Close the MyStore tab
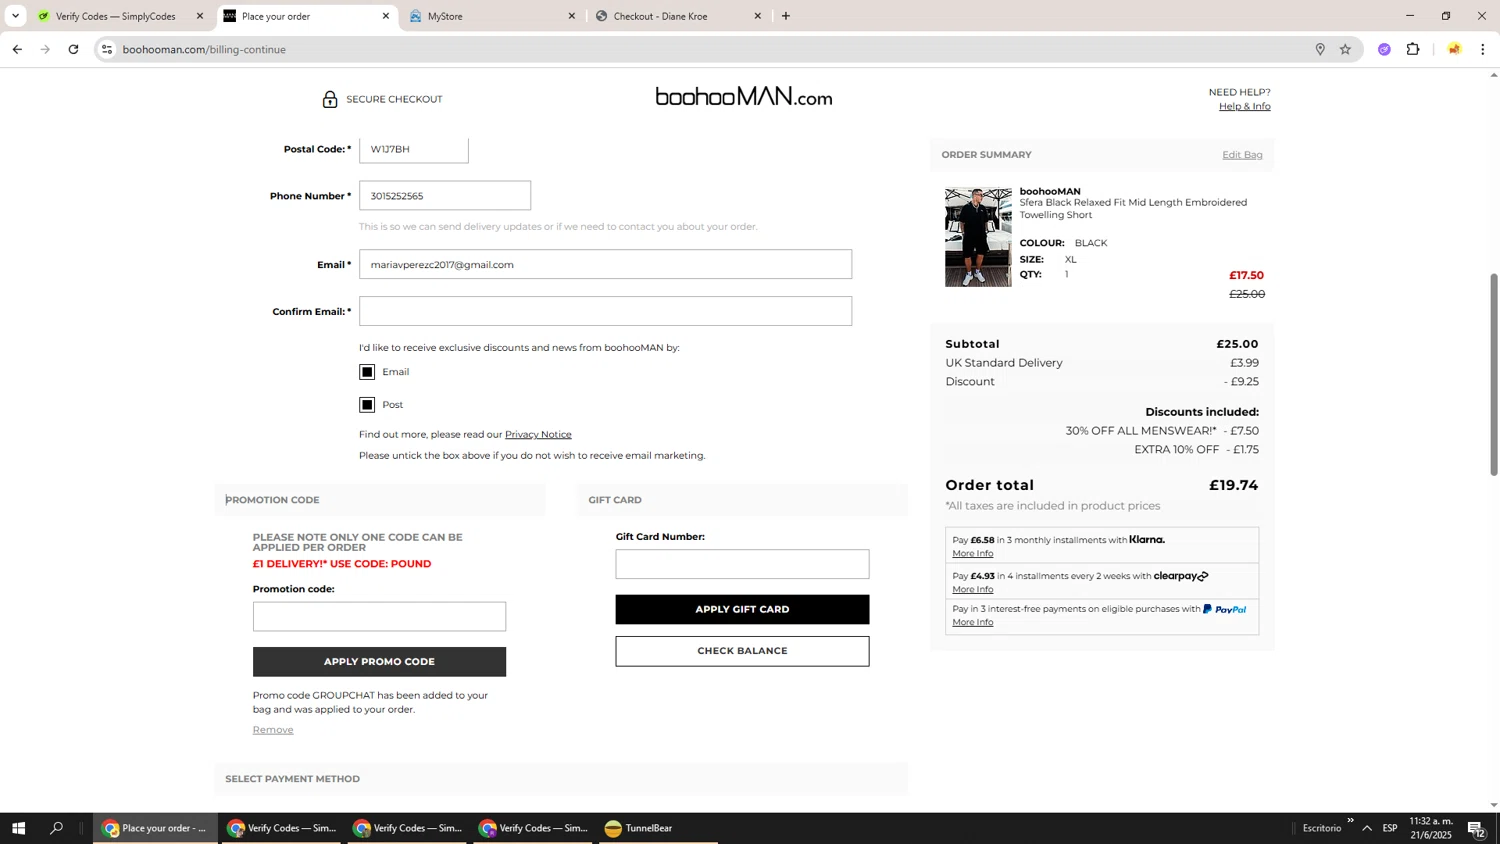Image resolution: width=1500 pixels, height=844 pixels. (572, 16)
